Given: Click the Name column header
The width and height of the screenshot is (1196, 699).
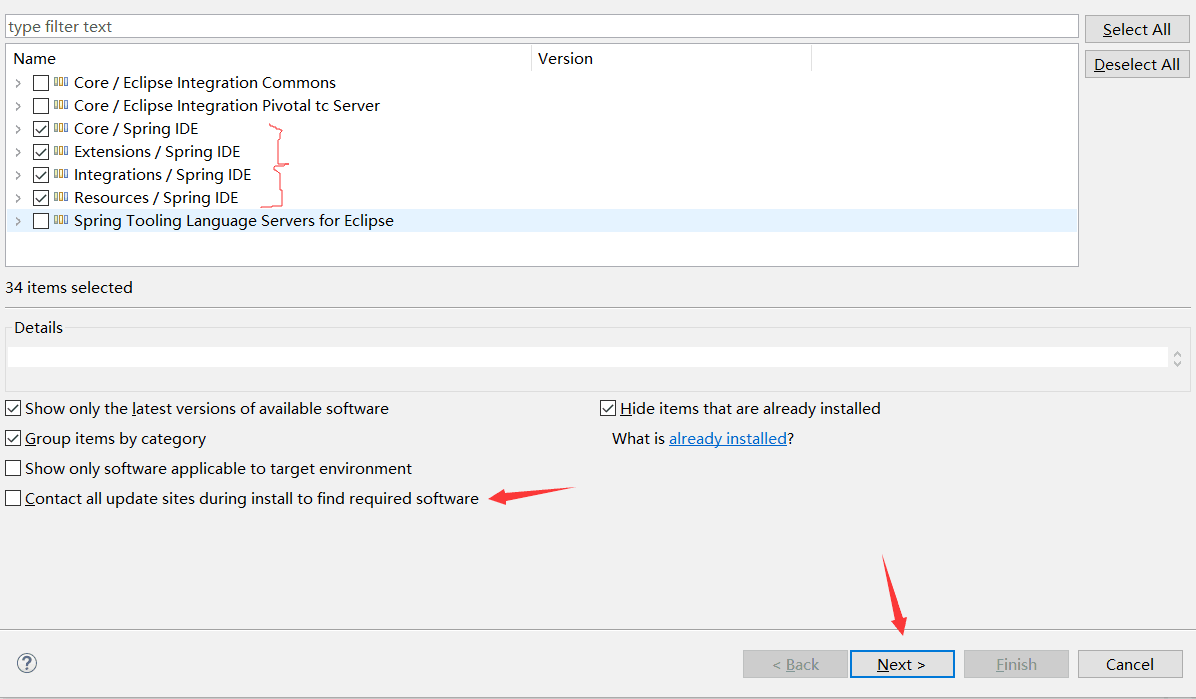Looking at the screenshot, I should point(268,59).
